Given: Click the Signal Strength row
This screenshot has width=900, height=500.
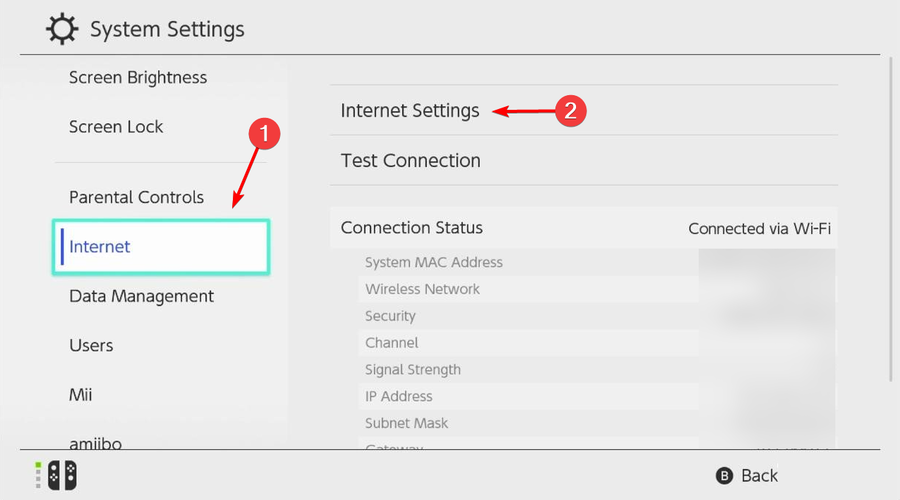Looking at the screenshot, I should [x=413, y=370].
